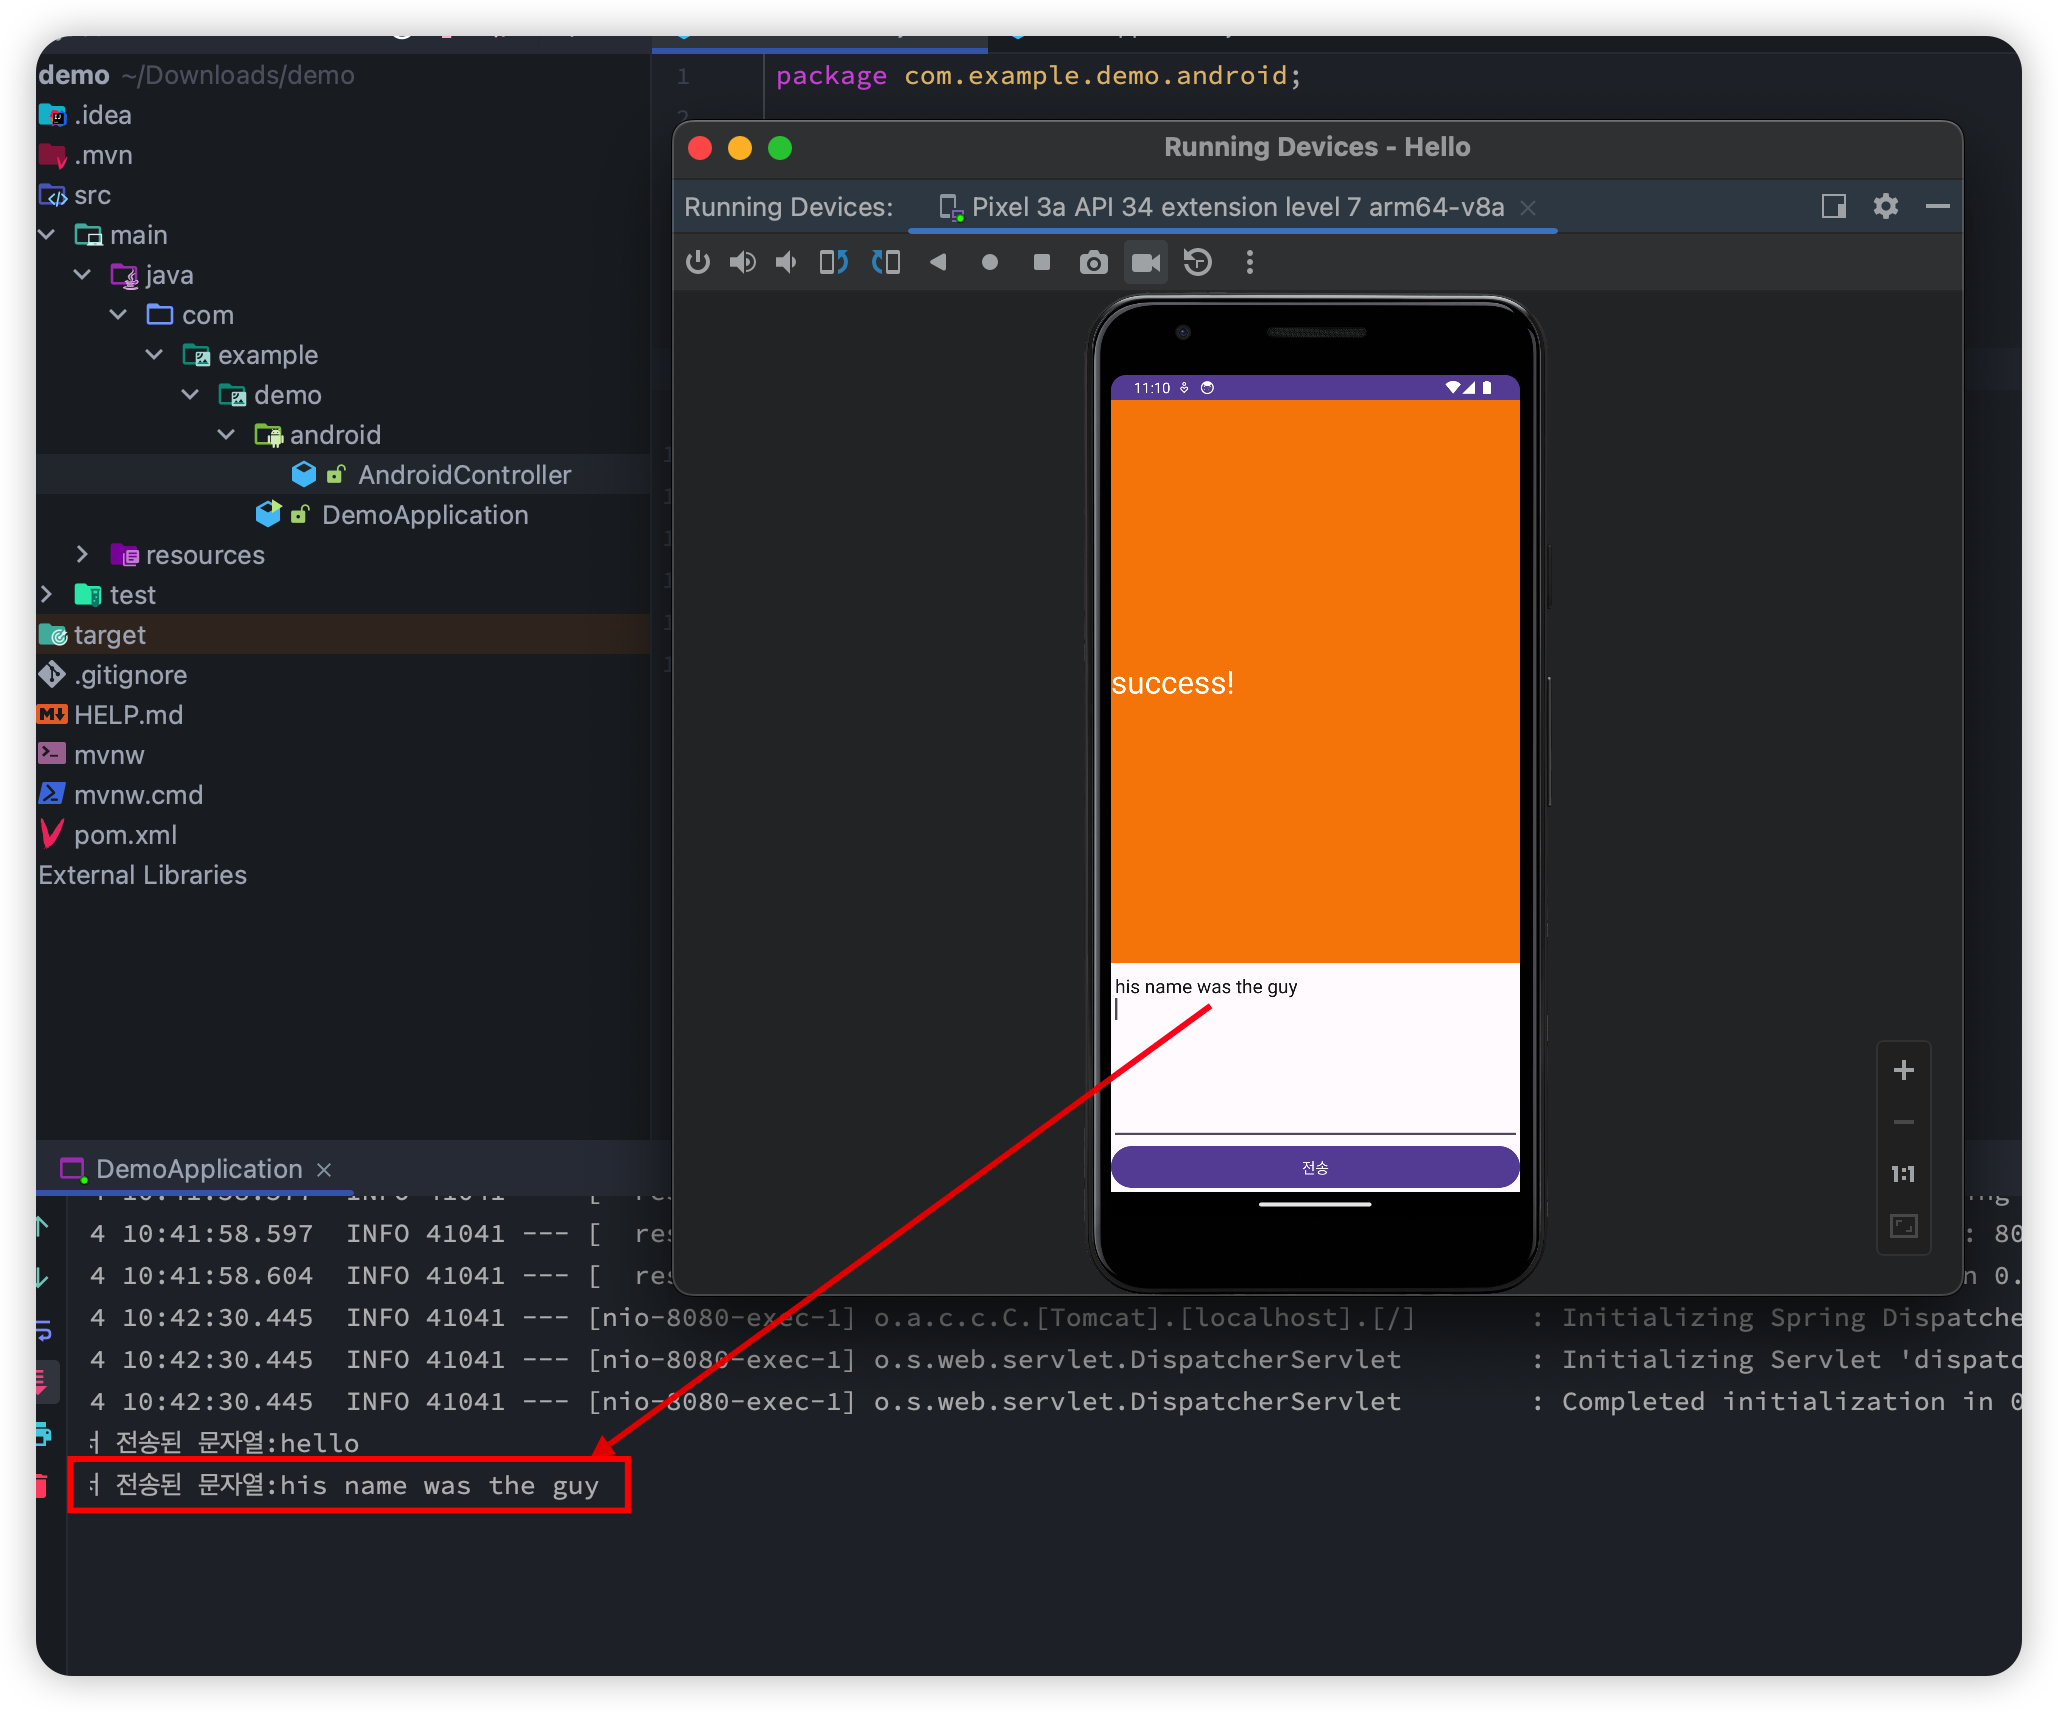This screenshot has width=2058, height=1712.
Task: Click the zoom in plus button
Action: (x=1903, y=1070)
